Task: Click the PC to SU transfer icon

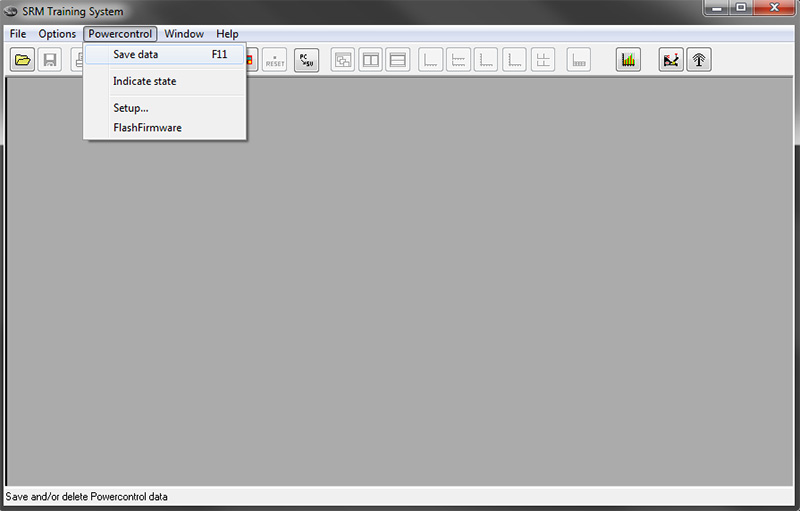Action: click(x=306, y=60)
